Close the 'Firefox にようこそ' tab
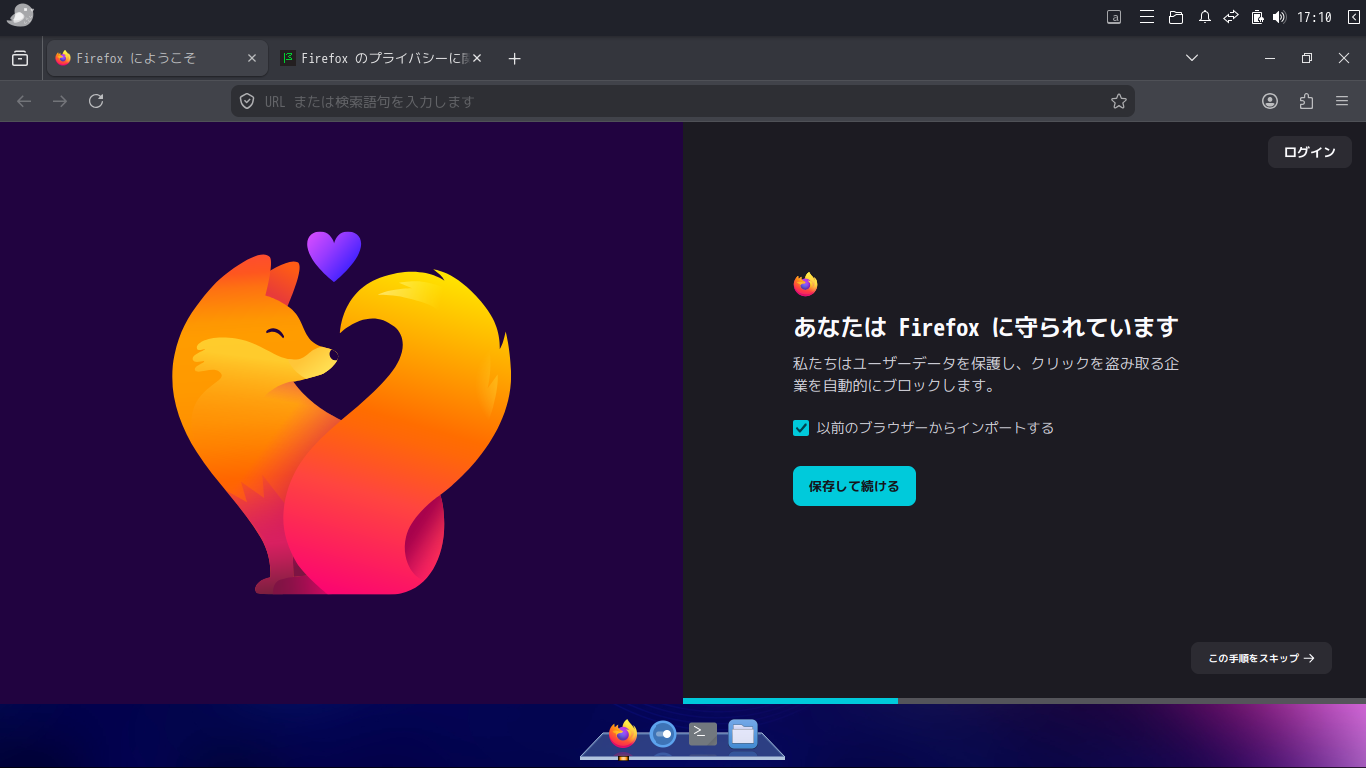 (x=252, y=59)
